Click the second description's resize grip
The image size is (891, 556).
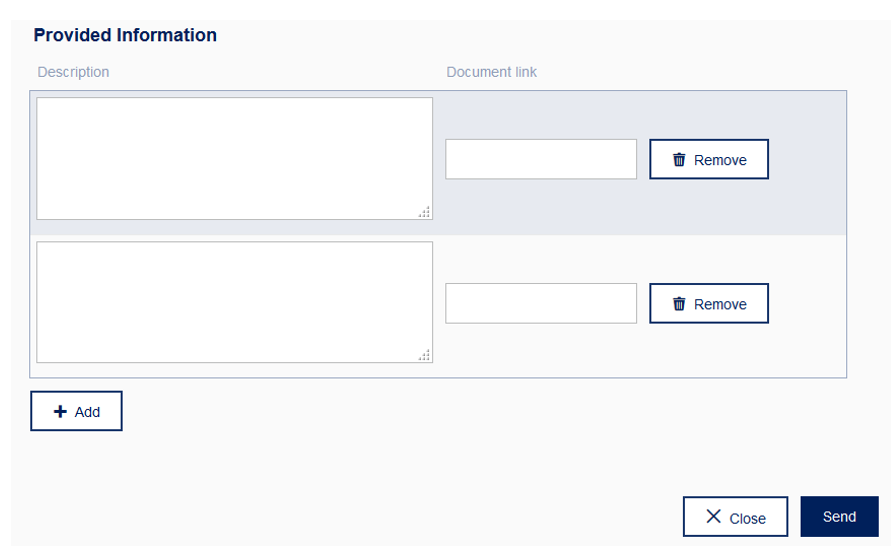tap(424, 355)
